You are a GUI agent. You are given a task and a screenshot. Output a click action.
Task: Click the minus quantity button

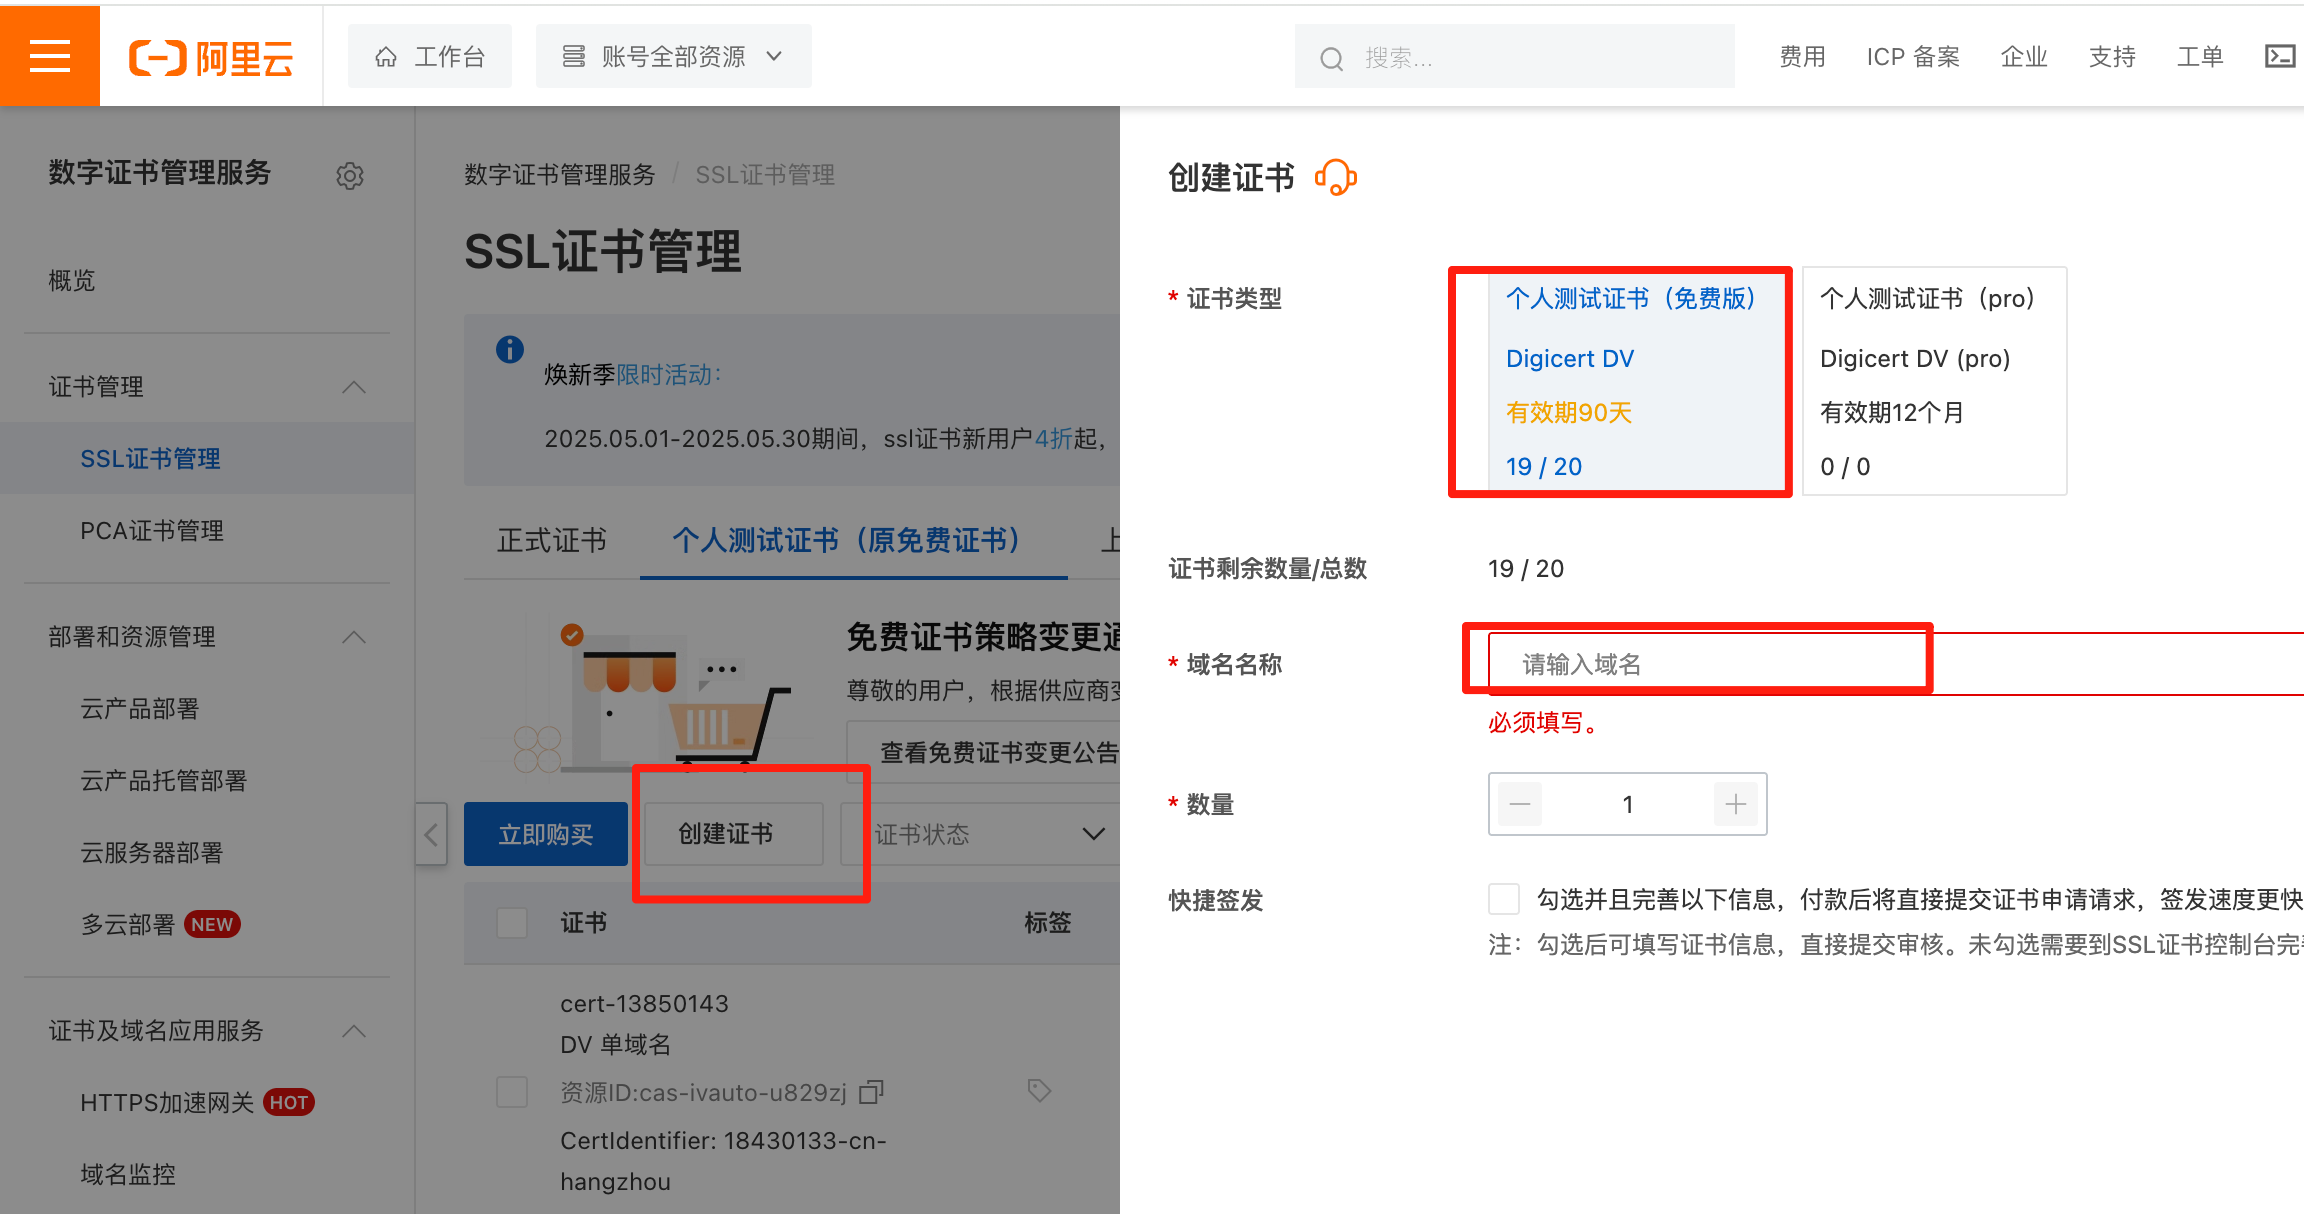pyautogui.click(x=1520, y=804)
